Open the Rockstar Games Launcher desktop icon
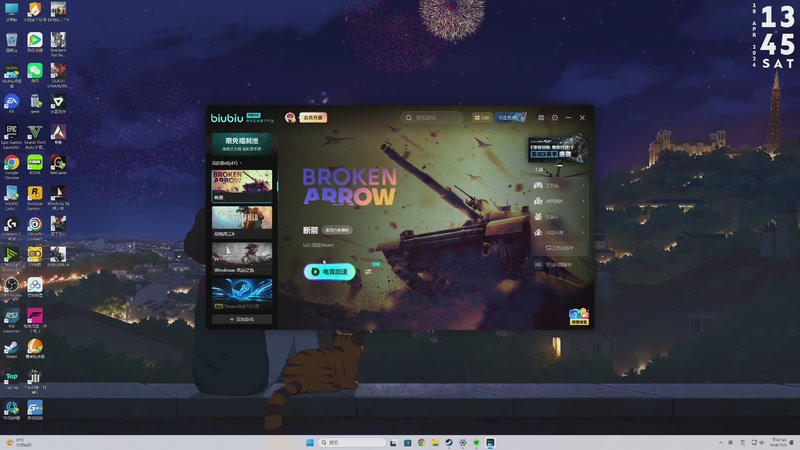This screenshot has width=800, height=450. click(x=35, y=198)
